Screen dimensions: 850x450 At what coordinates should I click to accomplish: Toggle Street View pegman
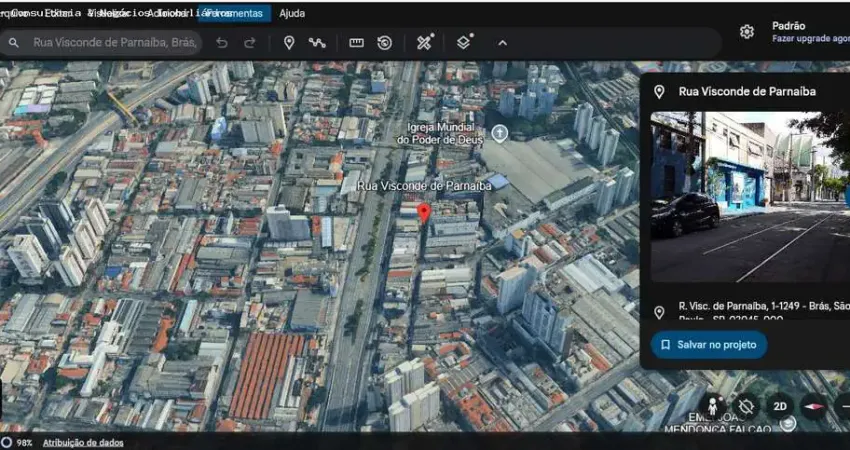click(713, 406)
